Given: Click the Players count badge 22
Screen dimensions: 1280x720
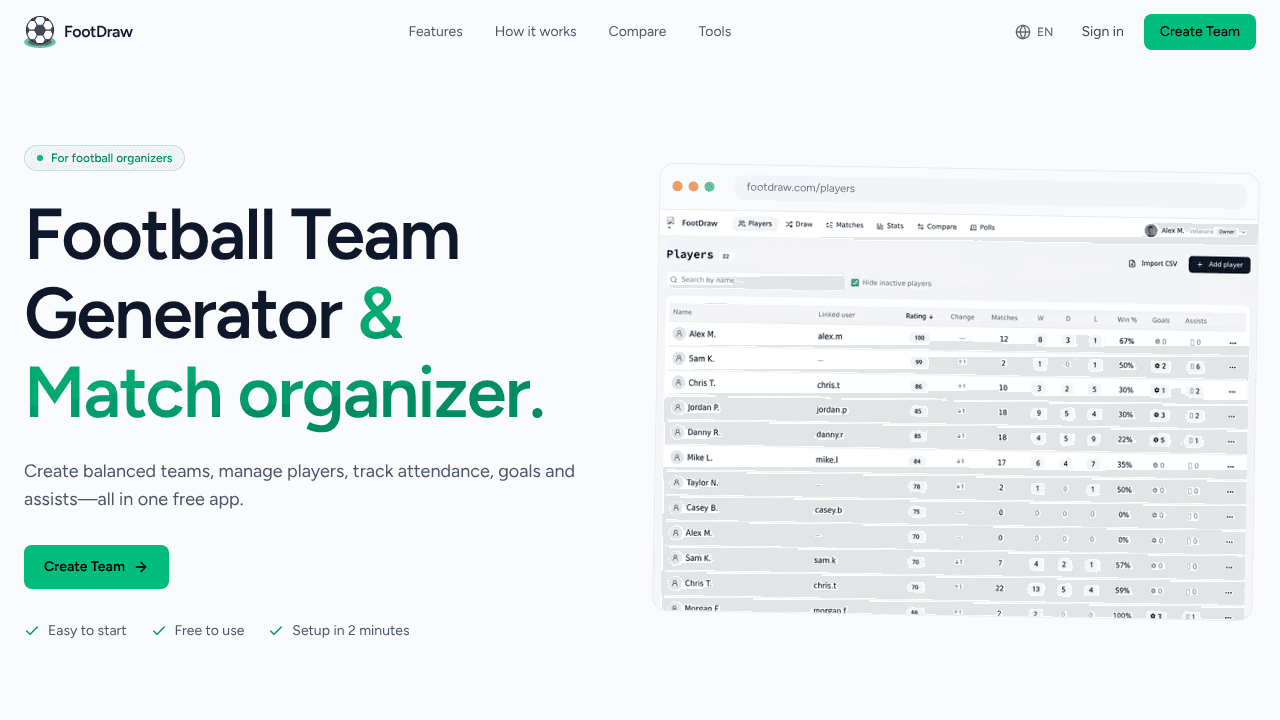Looking at the screenshot, I should click(726, 256).
